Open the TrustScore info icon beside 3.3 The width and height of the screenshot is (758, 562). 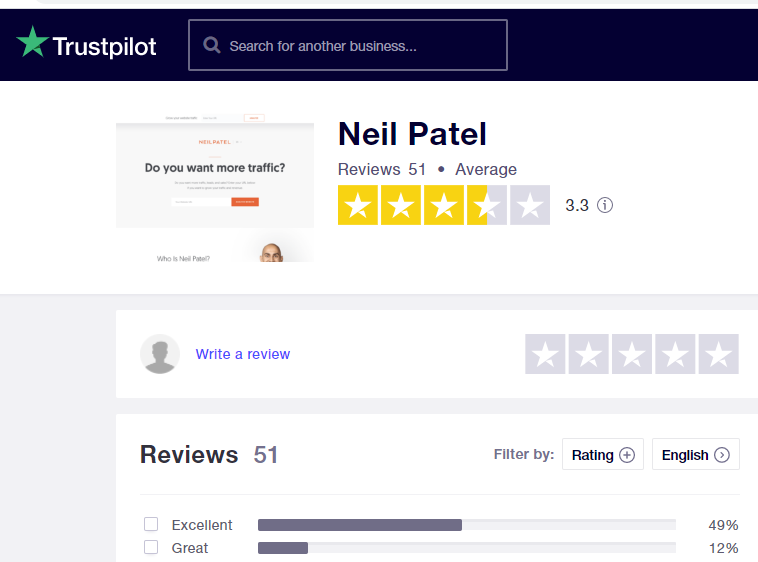pos(605,205)
